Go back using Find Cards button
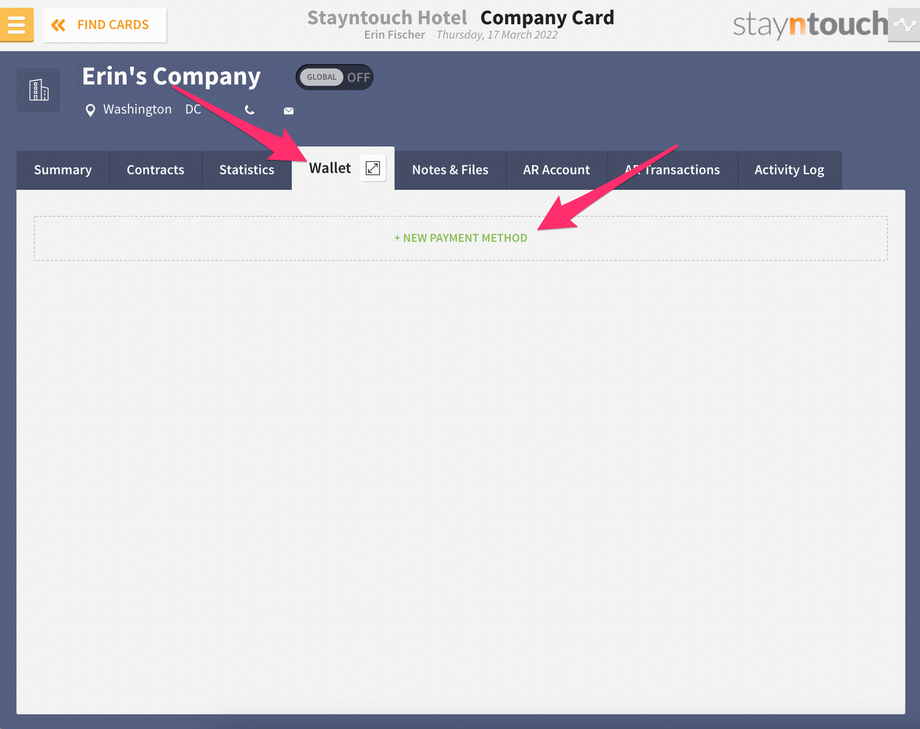 pyautogui.click(x=104, y=25)
